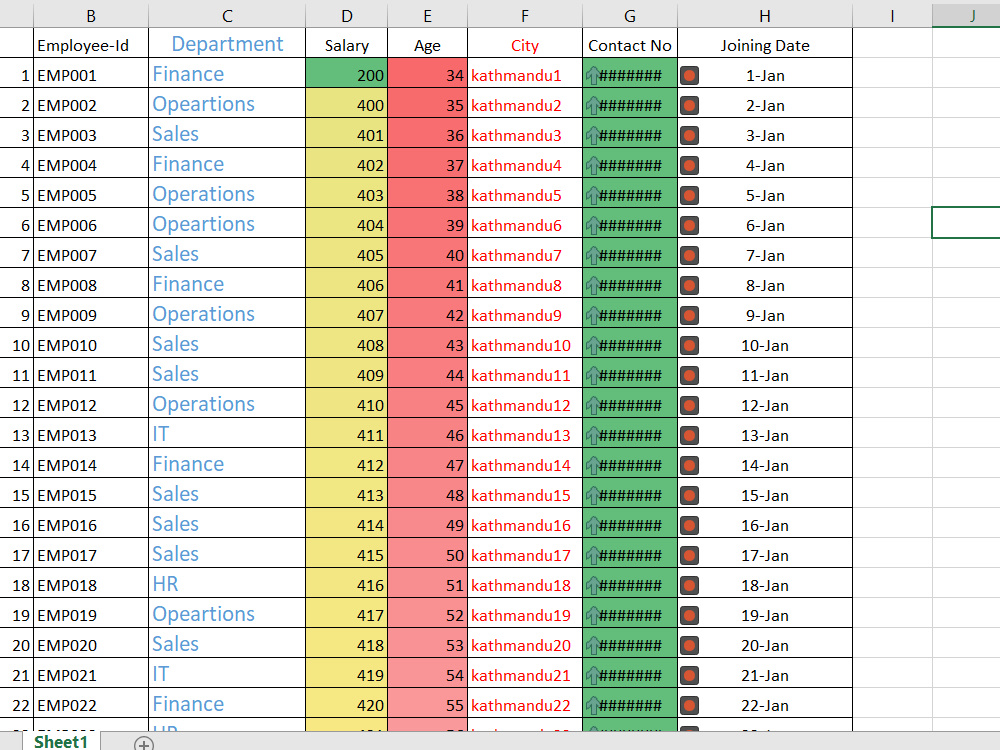Select the green Salary cell with value 200

tap(346, 75)
